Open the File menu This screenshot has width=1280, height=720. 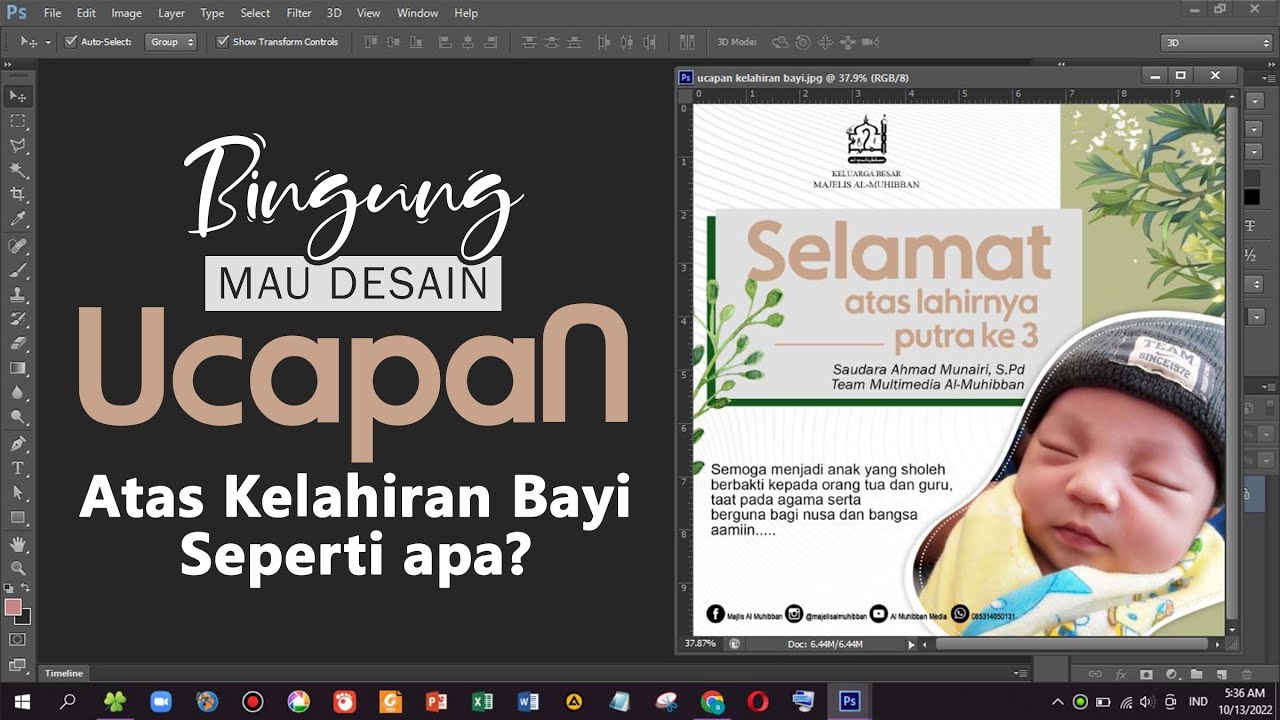(x=53, y=13)
